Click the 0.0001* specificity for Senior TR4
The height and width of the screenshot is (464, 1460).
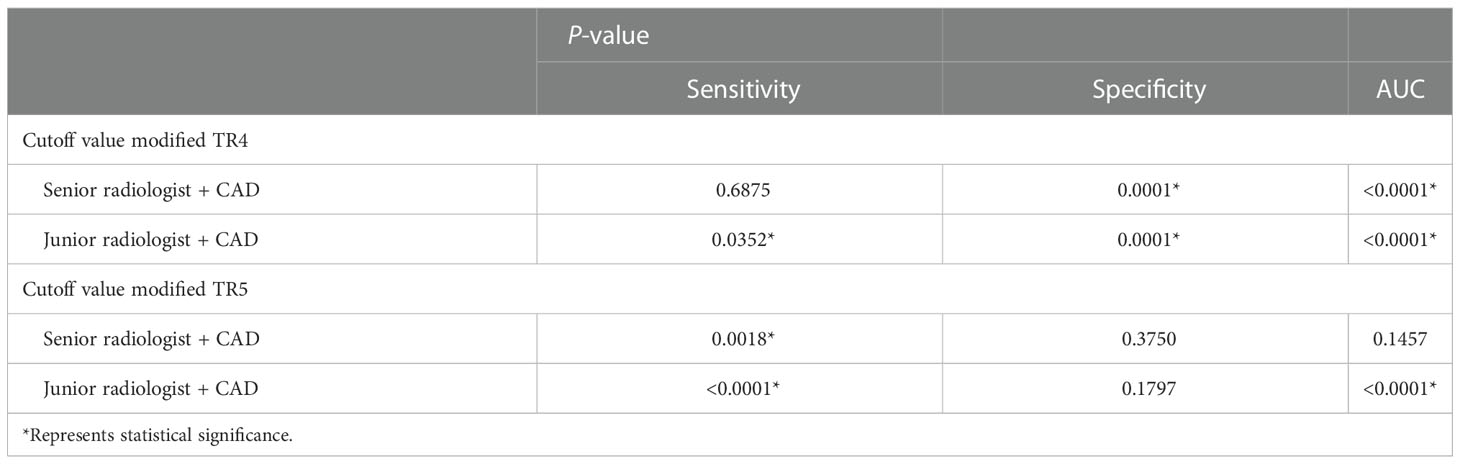(x=1147, y=189)
